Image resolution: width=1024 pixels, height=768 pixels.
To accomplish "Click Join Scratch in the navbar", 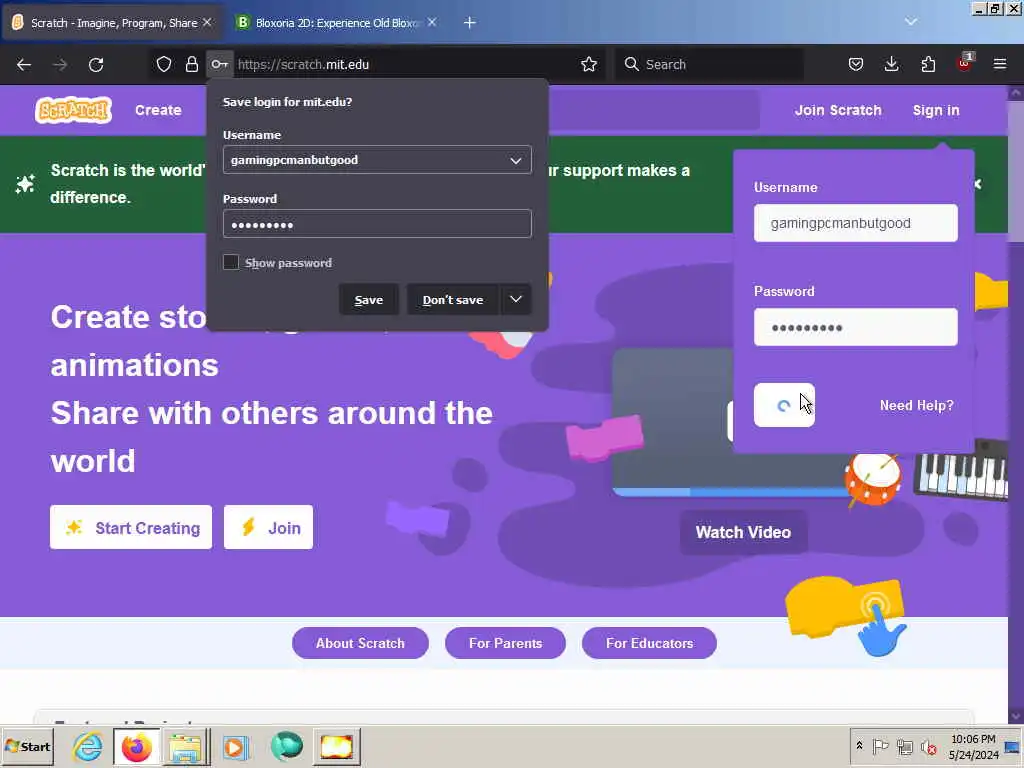I will 838,110.
